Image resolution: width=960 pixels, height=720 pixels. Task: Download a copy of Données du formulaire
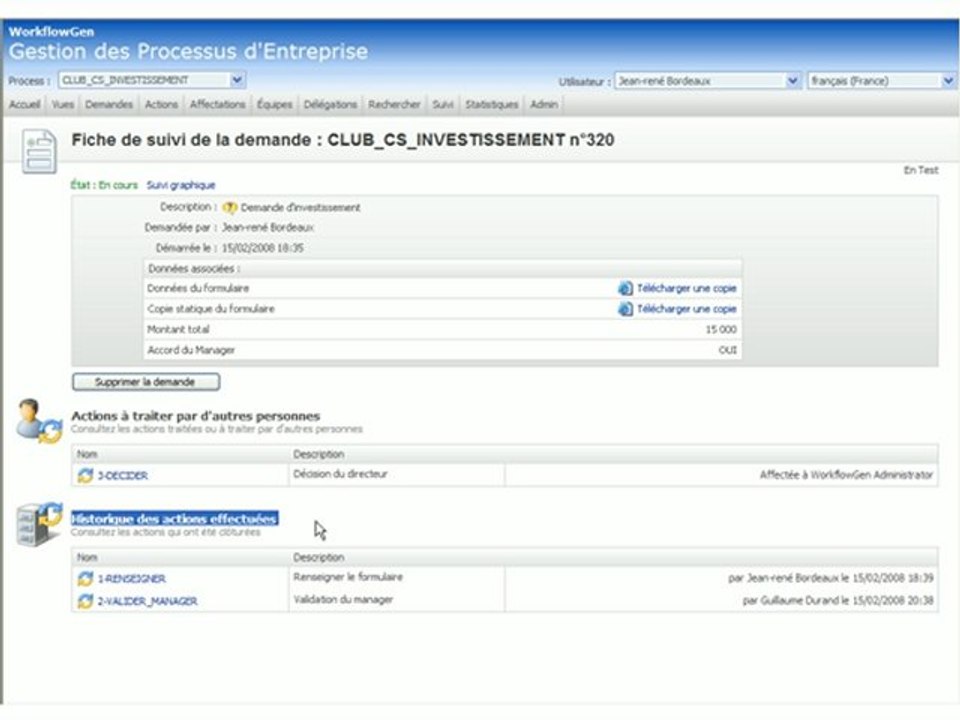coord(686,288)
